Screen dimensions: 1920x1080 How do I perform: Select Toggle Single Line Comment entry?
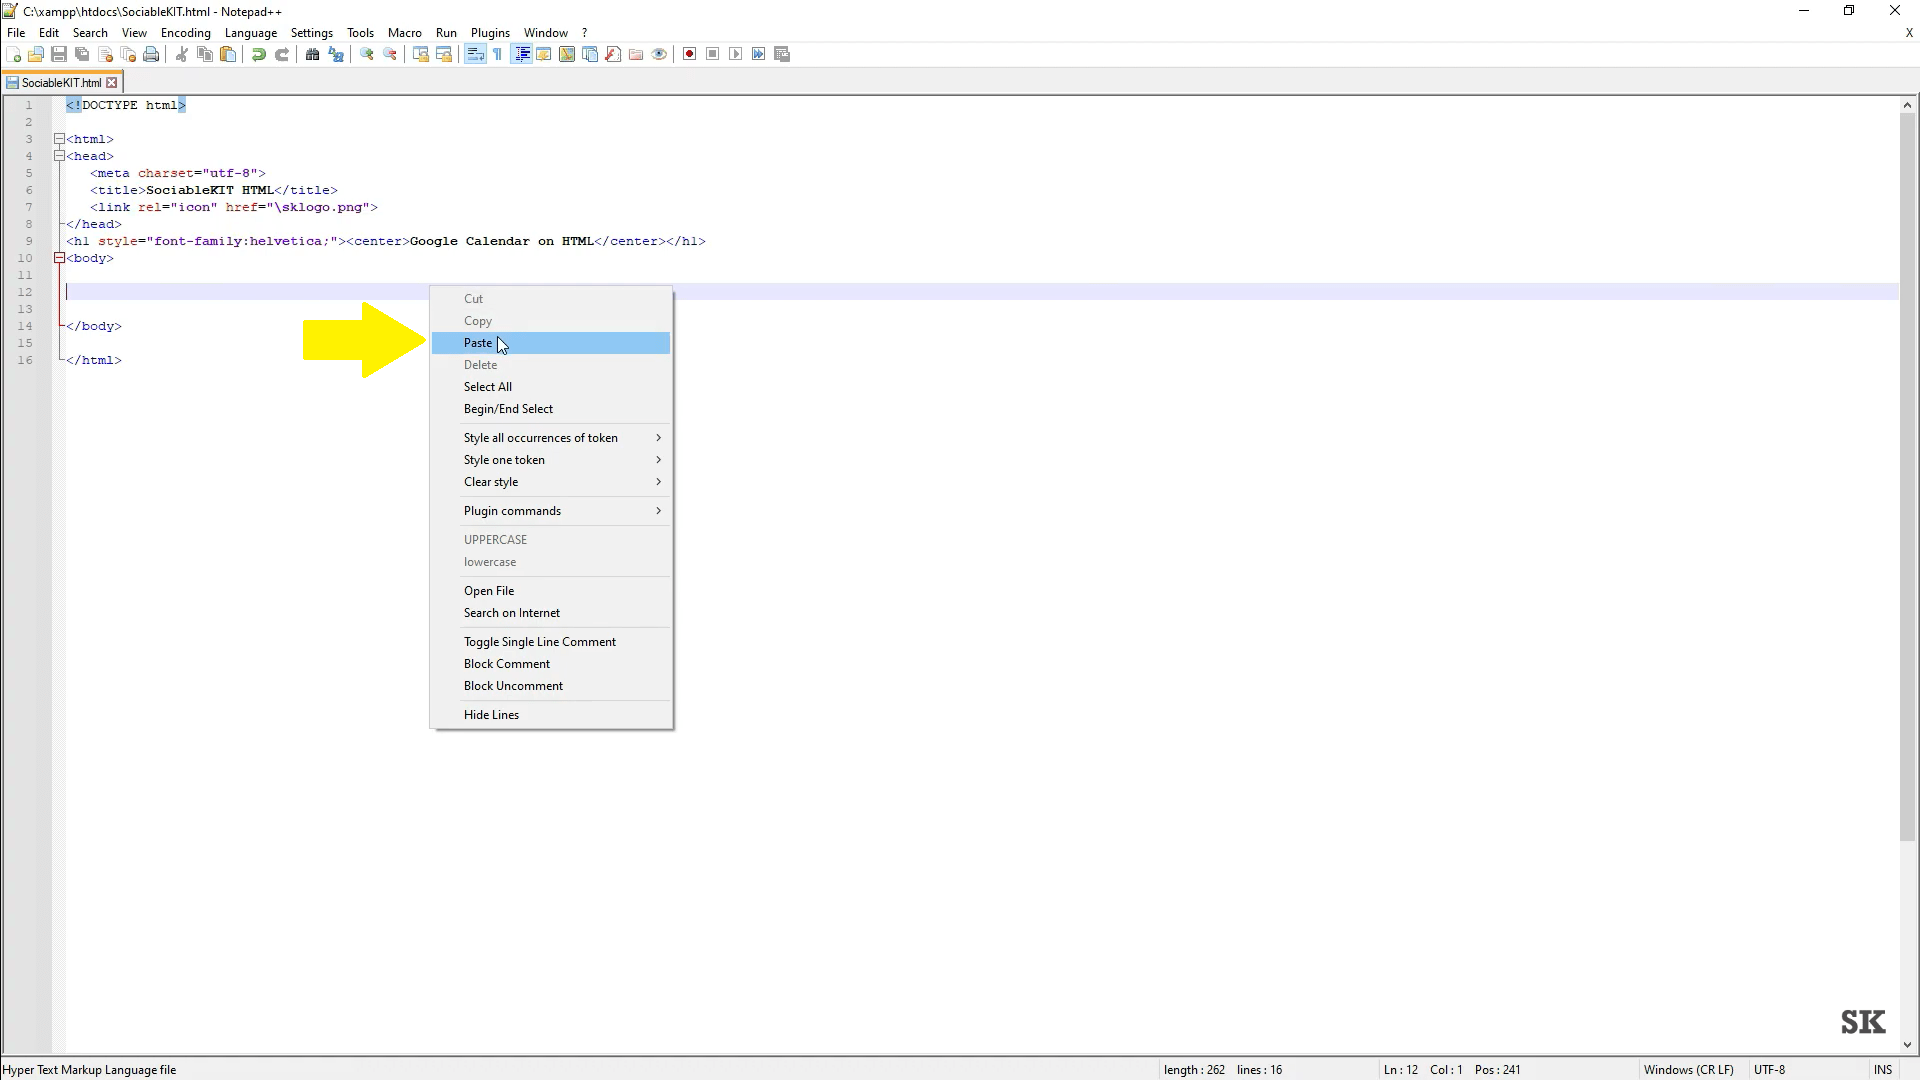[x=539, y=642]
